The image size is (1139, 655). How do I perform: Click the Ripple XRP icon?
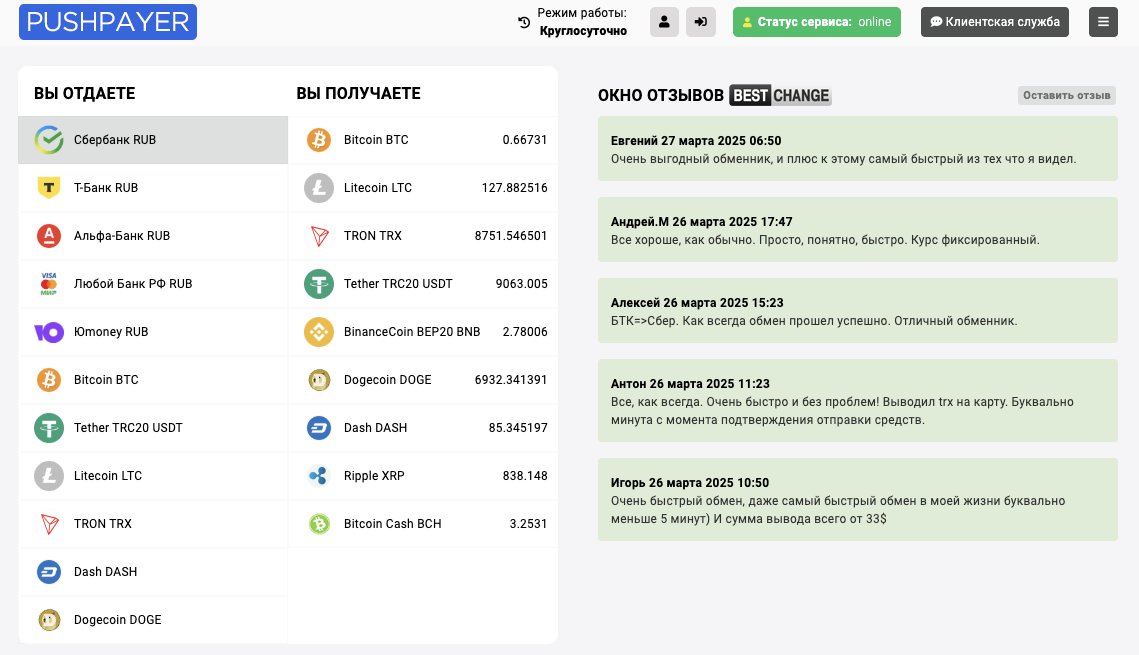(319, 476)
